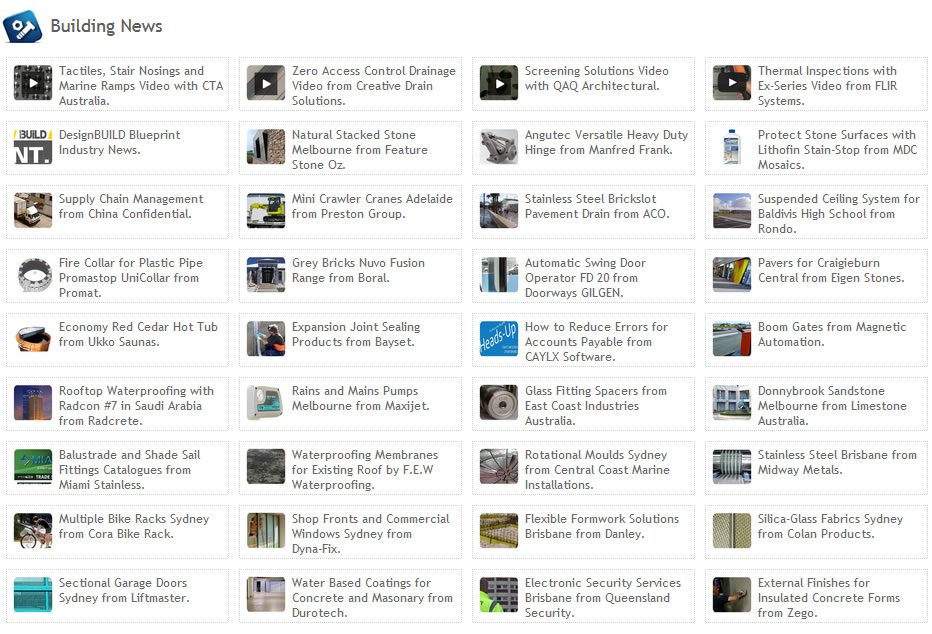Click the Red Cedar Hot Tub thumbnail
This screenshot has height=634, width=932.
pyautogui.click(x=33, y=339)
